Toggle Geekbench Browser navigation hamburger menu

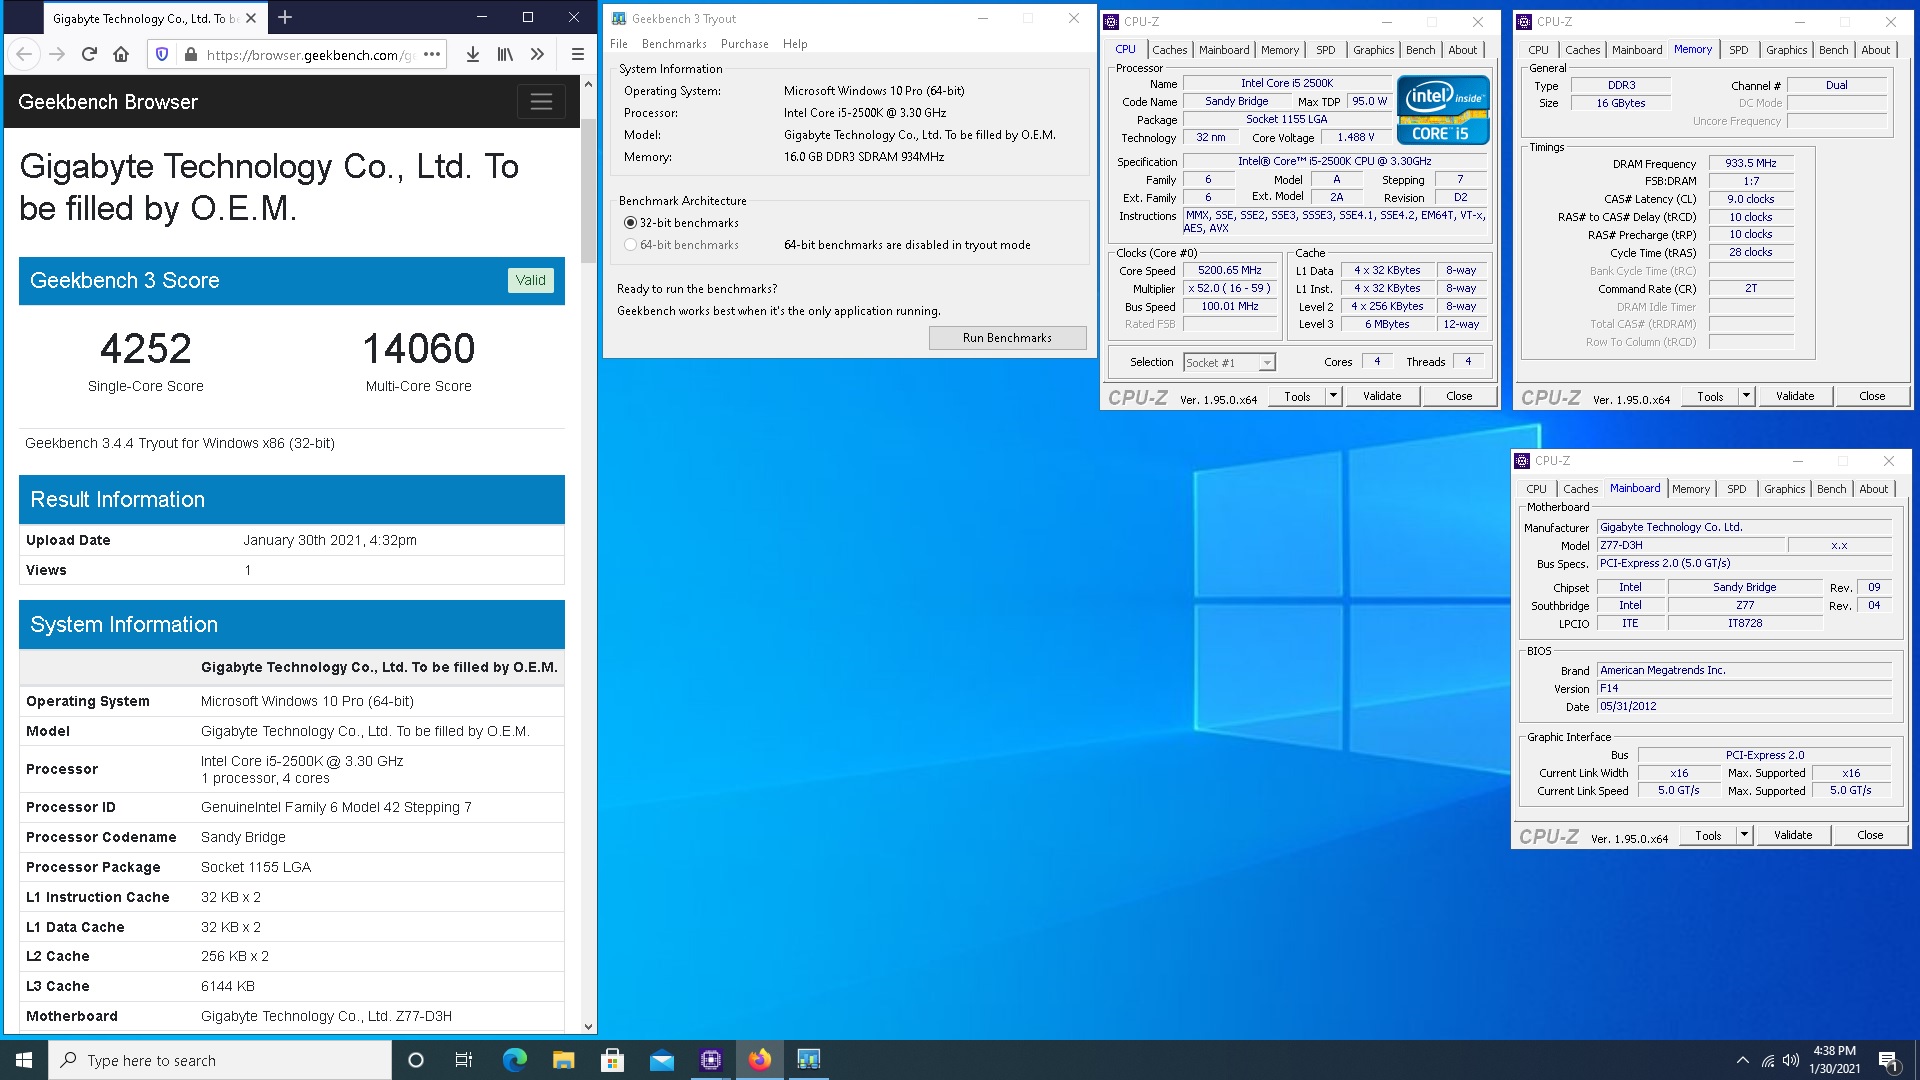[x=541, y=101]
